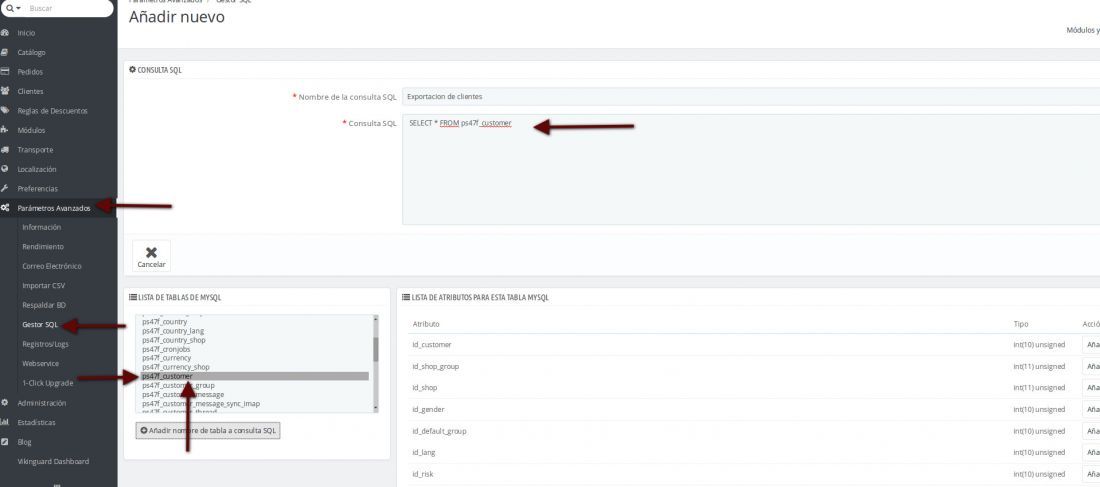Click inside the Consulta SQL textarea

tap(751, 170)
